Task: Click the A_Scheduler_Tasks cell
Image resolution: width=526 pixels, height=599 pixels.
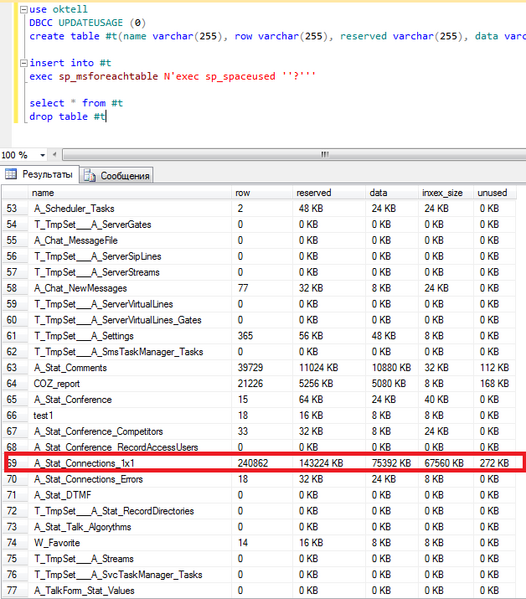Action: (130, 209)
